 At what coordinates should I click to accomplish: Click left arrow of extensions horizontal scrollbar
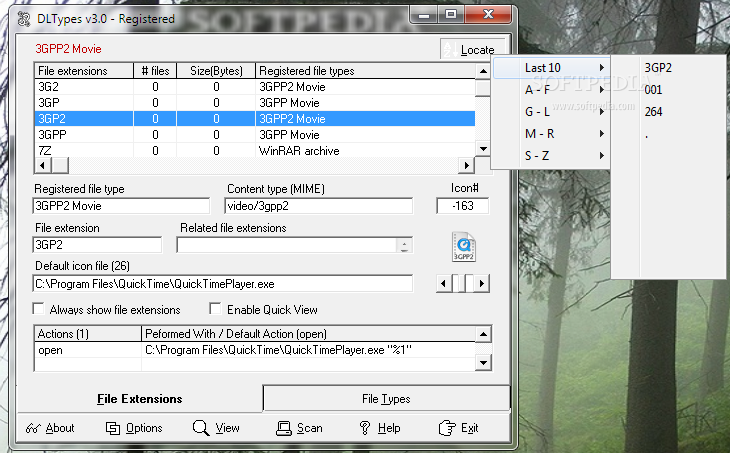coord(42,165)
